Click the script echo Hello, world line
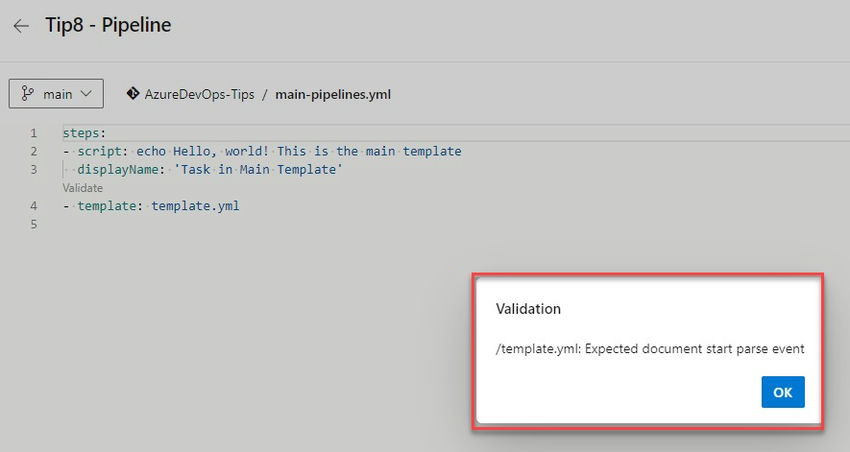This screenshot has width=850, height=452. [x=262, y=151]
